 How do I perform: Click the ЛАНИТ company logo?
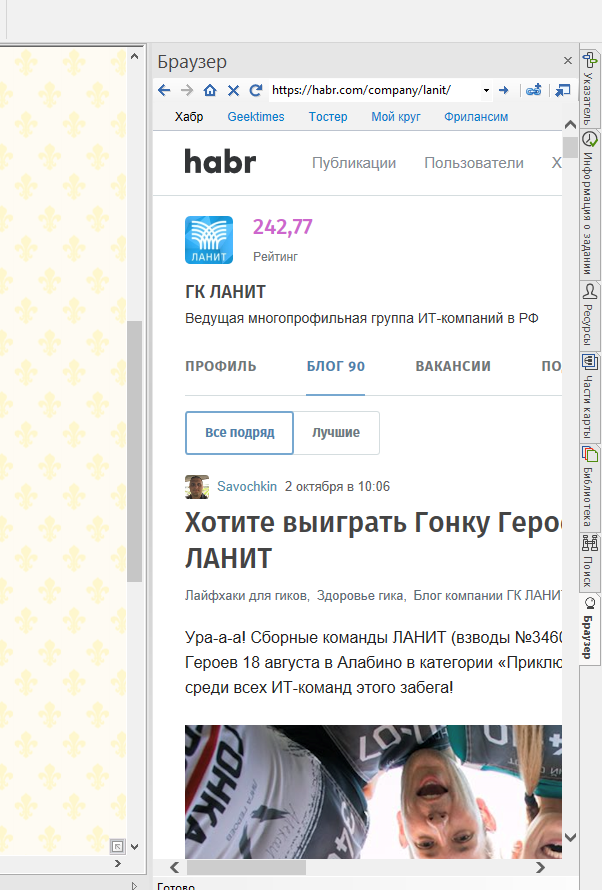coord(209,240)
